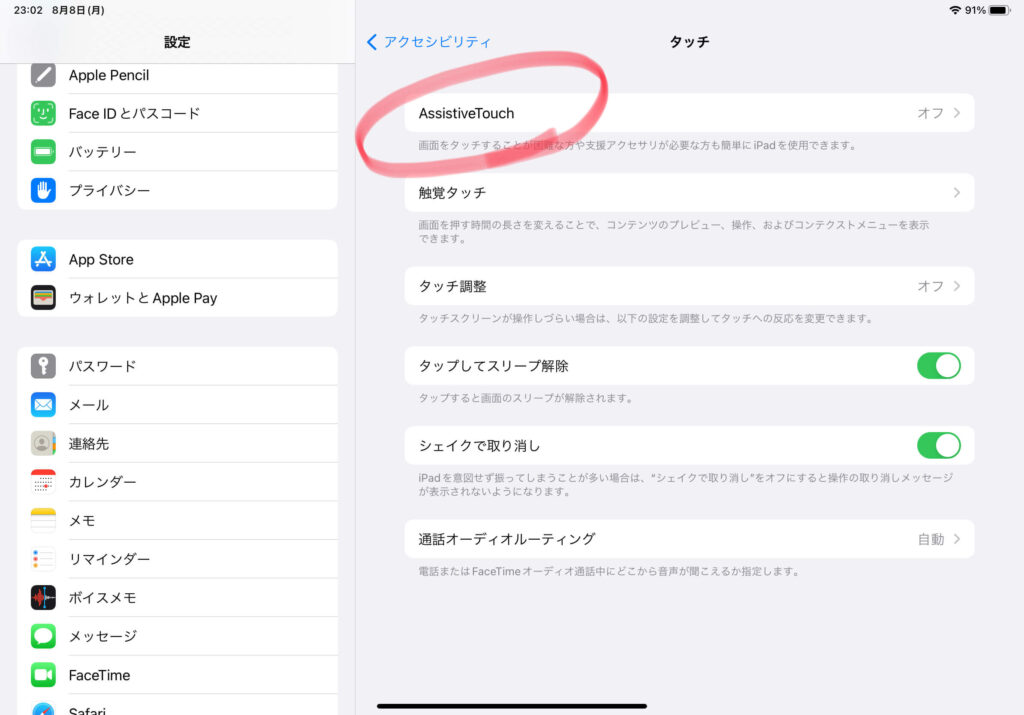Image resolution: width=1024 pixels, height=715 pixels.
Task: Open the ボイスメモ waveform icon
Action: (x=43, y=597)
